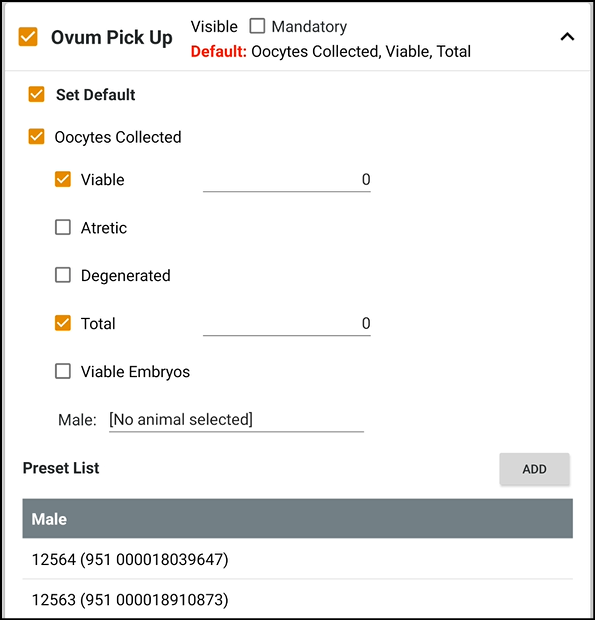
Task: Click the Total count input field
Action: click(x=287, y=324)
